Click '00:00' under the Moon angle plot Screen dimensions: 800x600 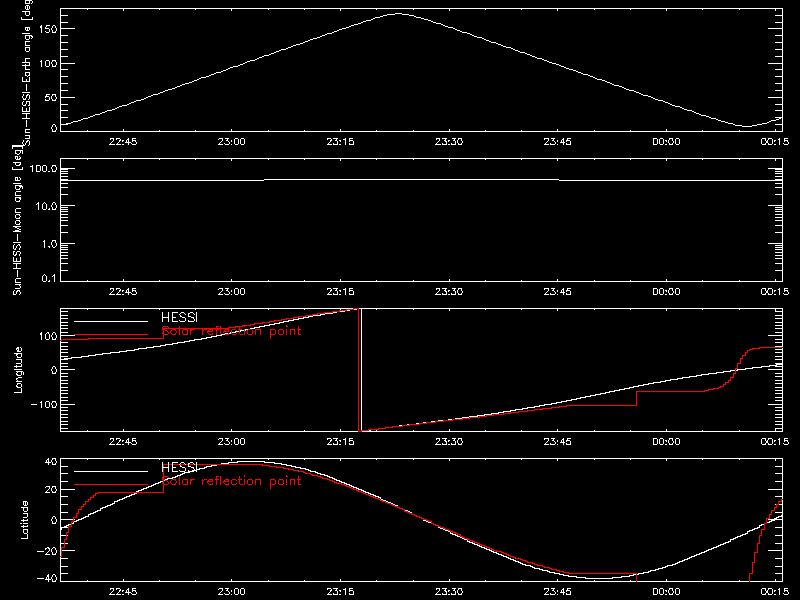(666, 292)
